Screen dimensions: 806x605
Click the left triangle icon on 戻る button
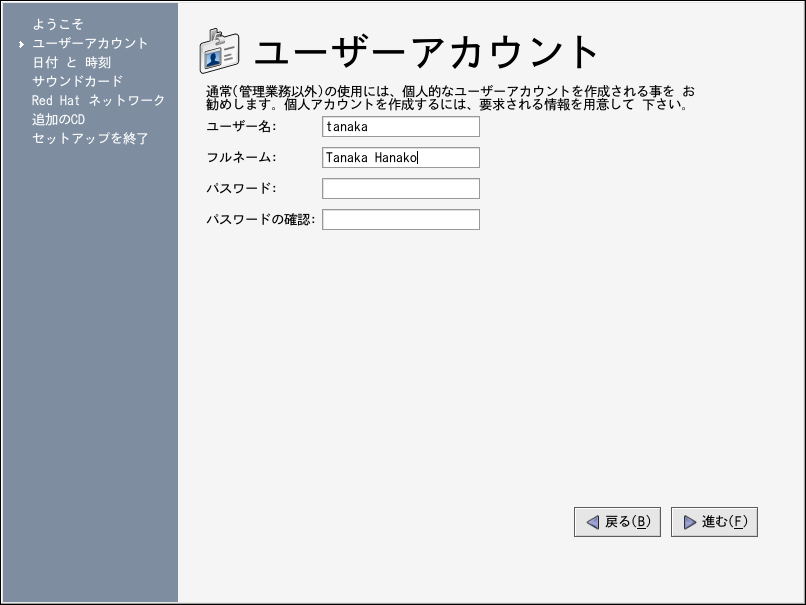[592, 522]
